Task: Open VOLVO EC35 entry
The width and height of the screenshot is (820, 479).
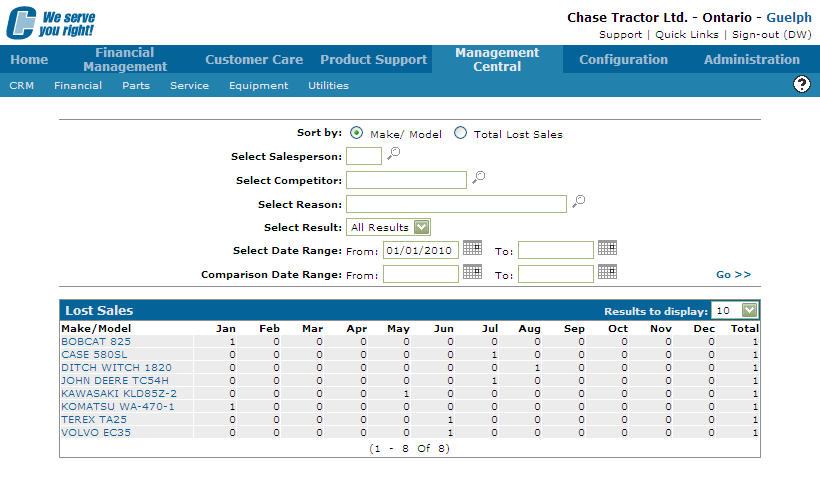Action: [x=96, y=433]
